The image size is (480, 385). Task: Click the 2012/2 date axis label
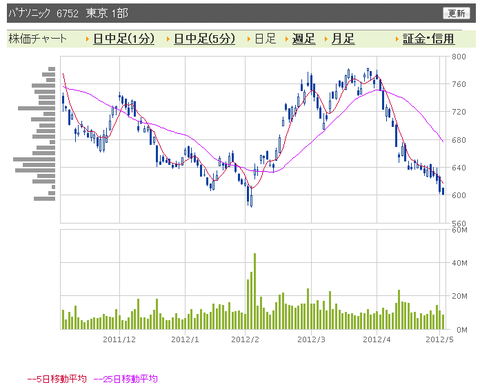245,340
